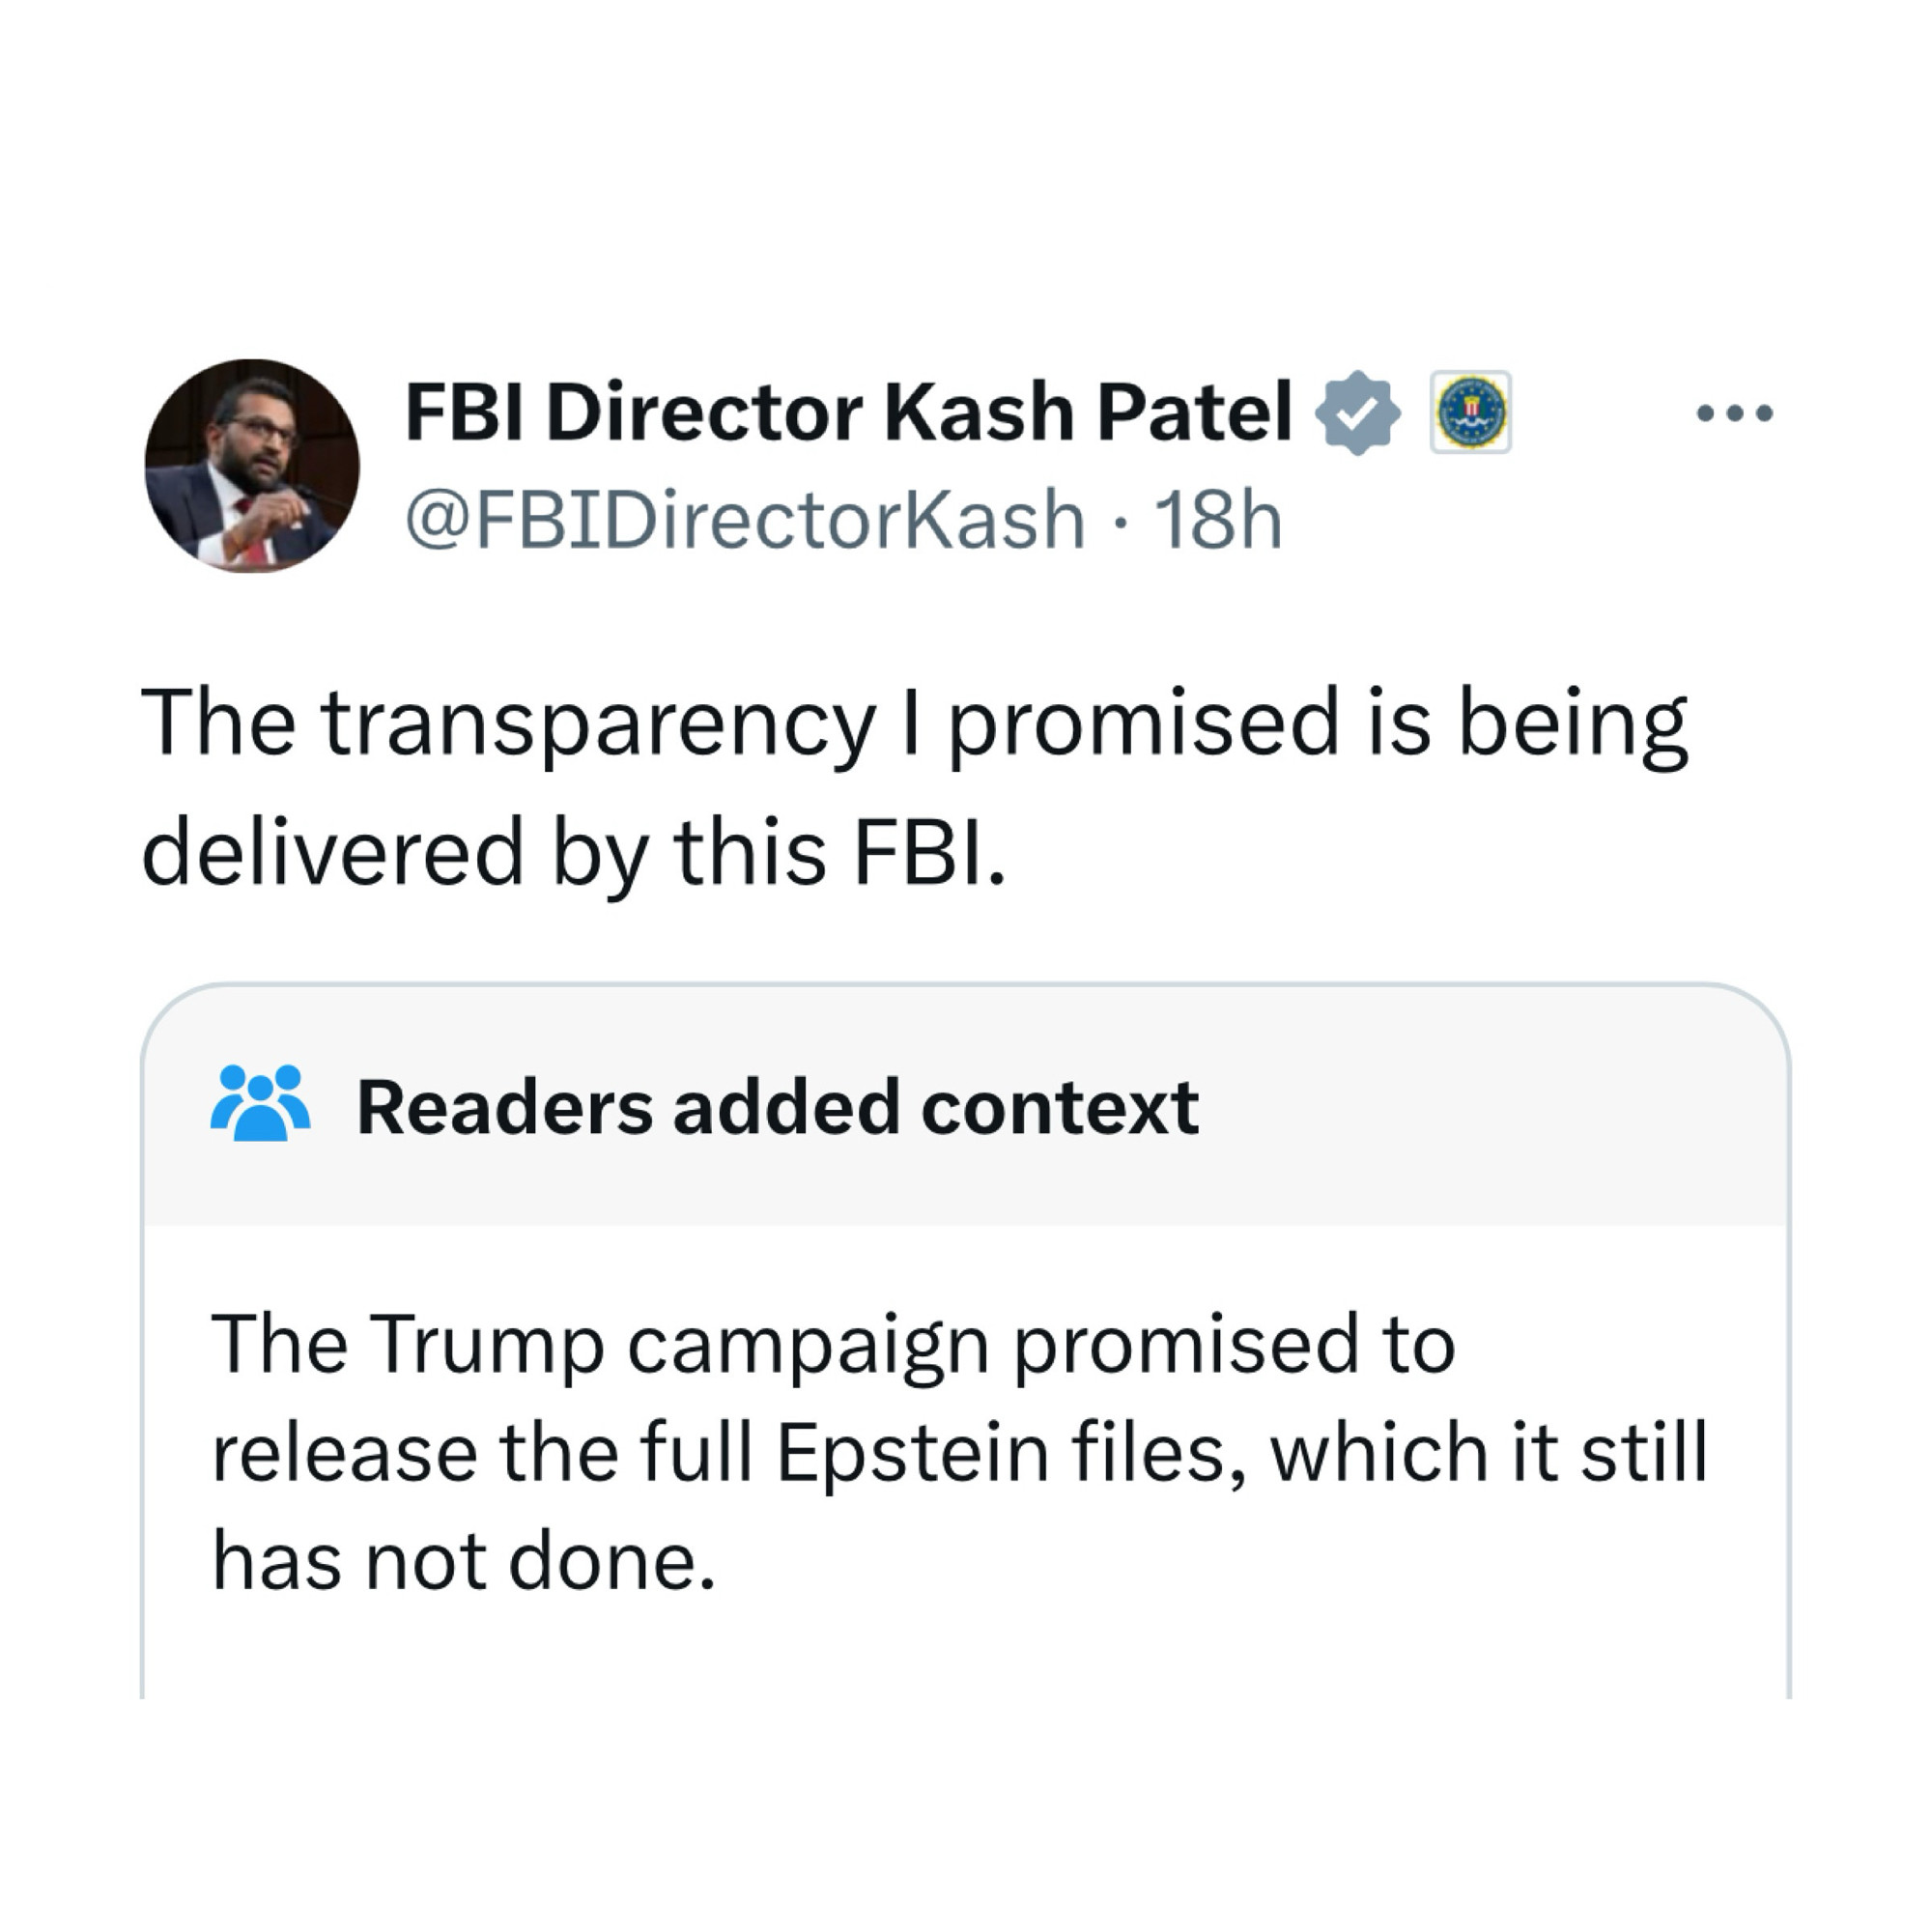This screenshot has height=1932, width=1932.
Task: Select the "Readers added context" heading
Action: point(777,1108)
